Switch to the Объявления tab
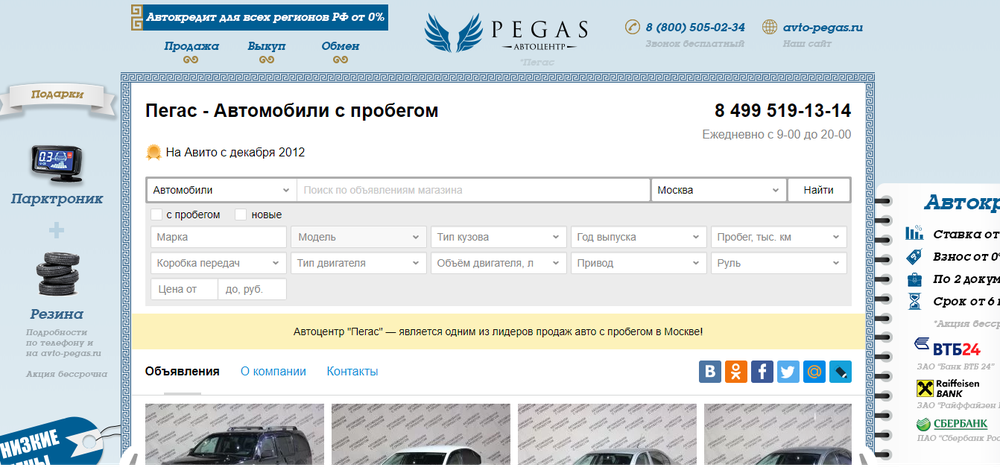 point(182,371)
